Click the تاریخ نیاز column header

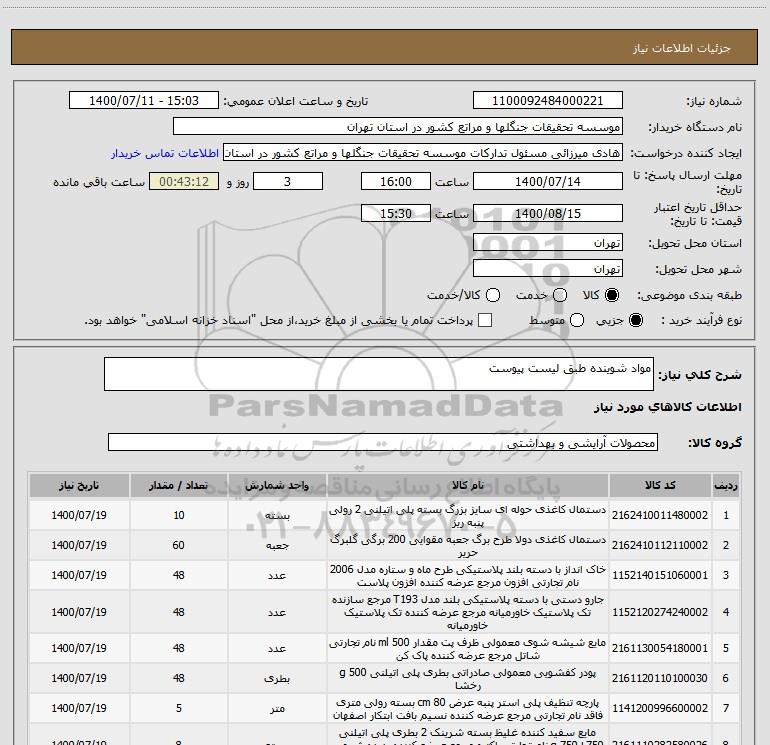pos(79,485)
